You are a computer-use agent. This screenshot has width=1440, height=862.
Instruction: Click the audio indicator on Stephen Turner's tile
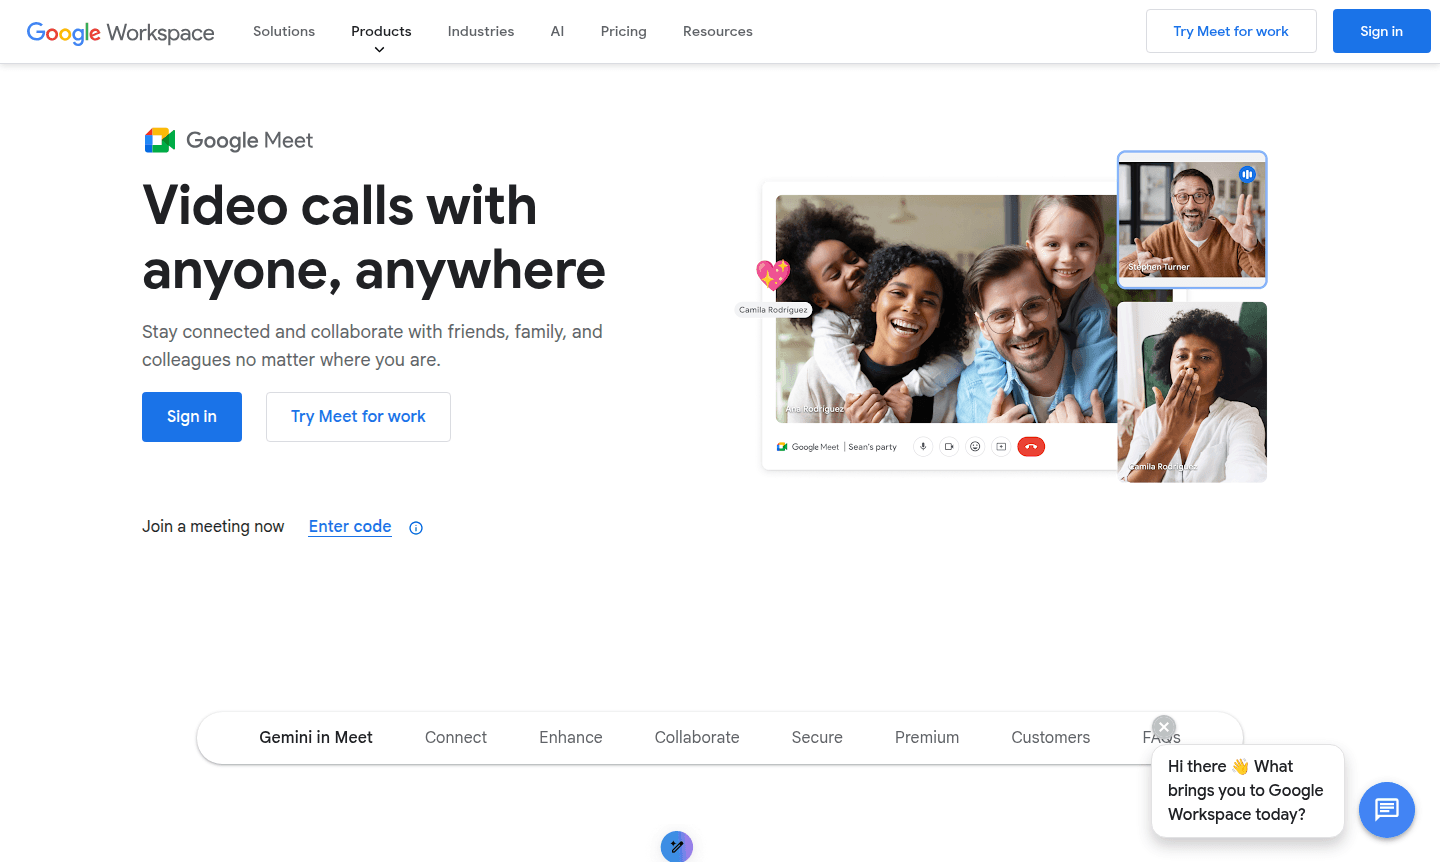click(1247, 174)
